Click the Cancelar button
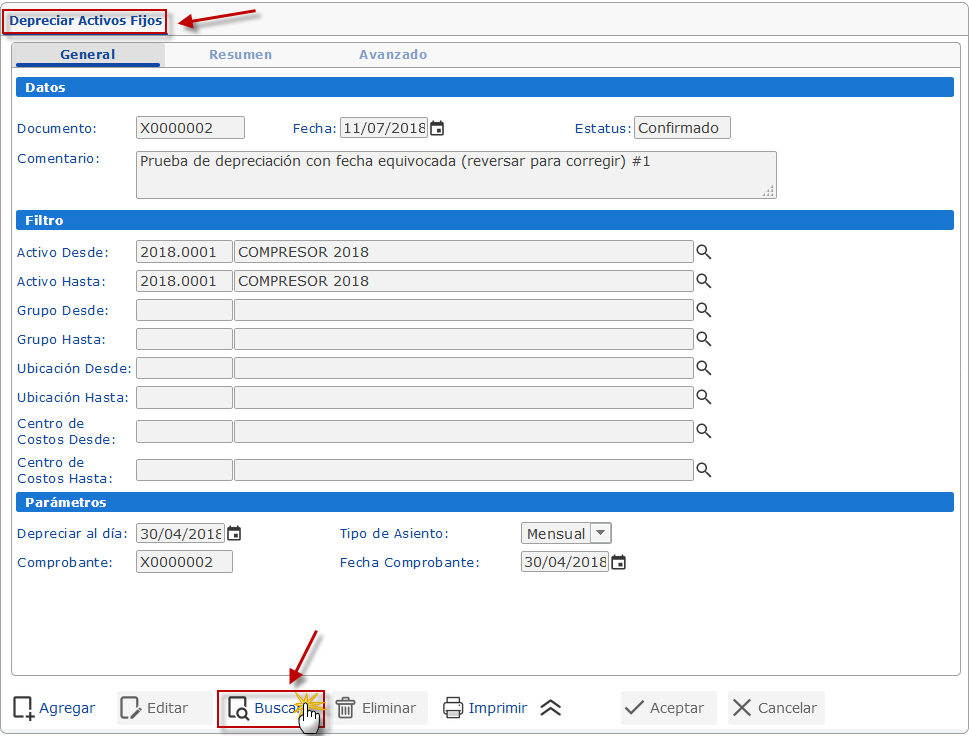The image size is (969, 736). [776, 708]
